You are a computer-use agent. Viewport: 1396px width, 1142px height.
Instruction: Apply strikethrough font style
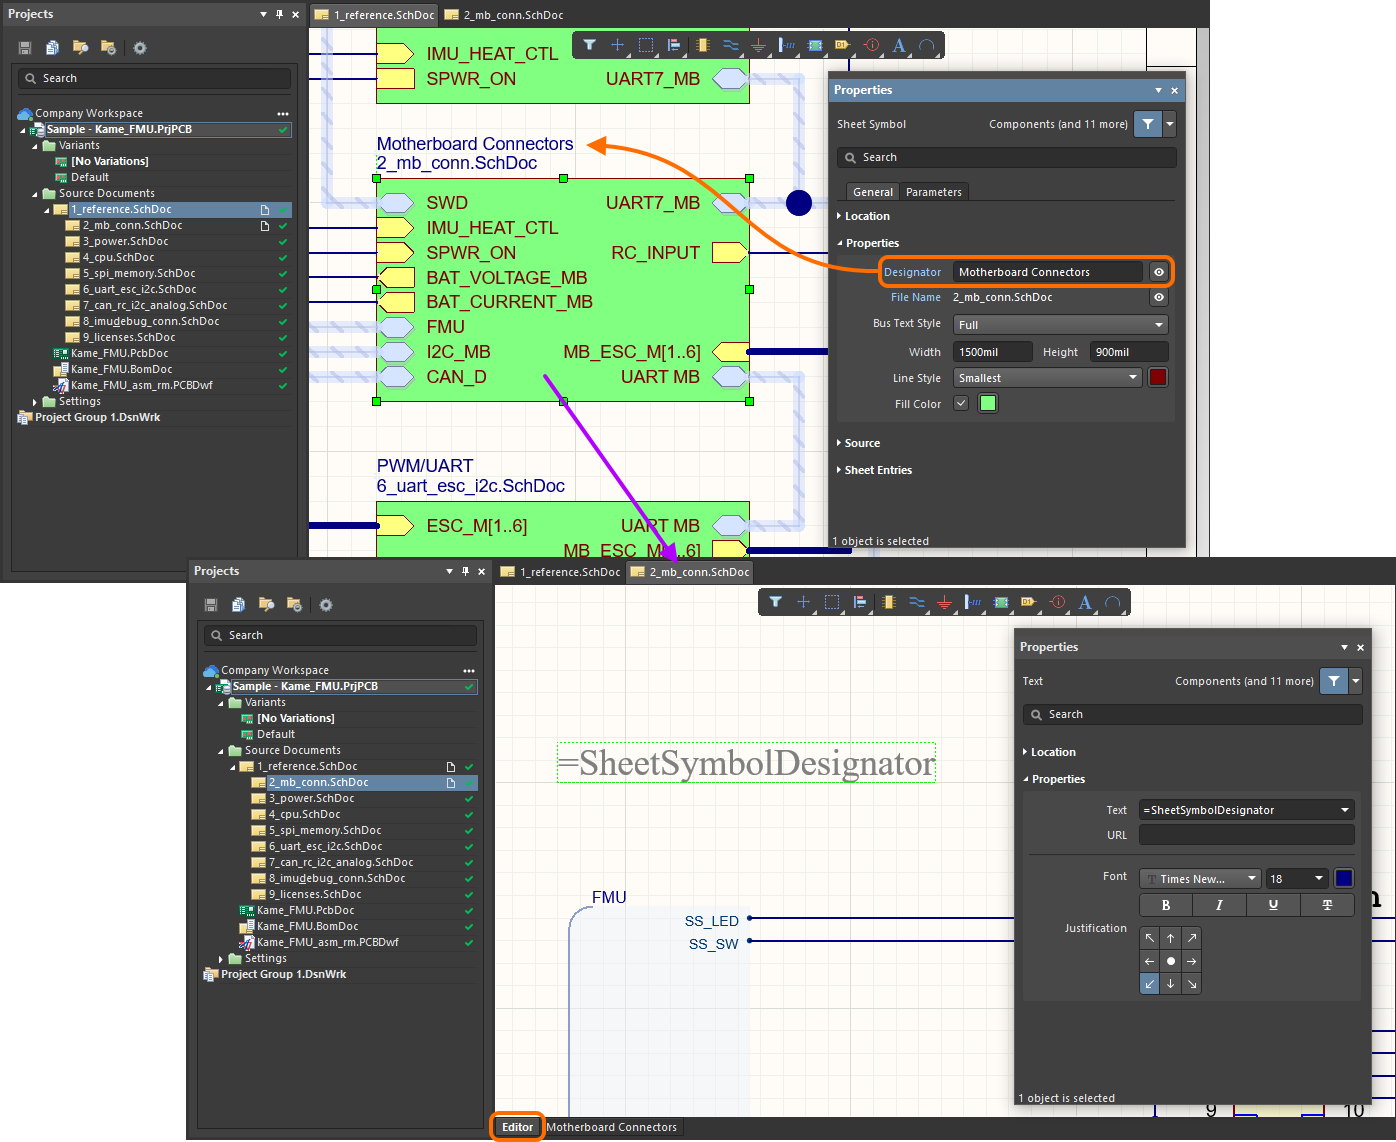pos(1327,905)
